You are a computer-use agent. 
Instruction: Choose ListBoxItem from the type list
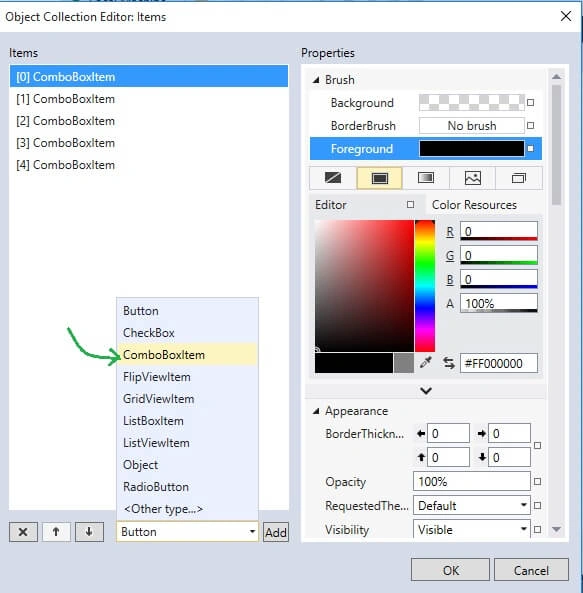coord(188,421)
